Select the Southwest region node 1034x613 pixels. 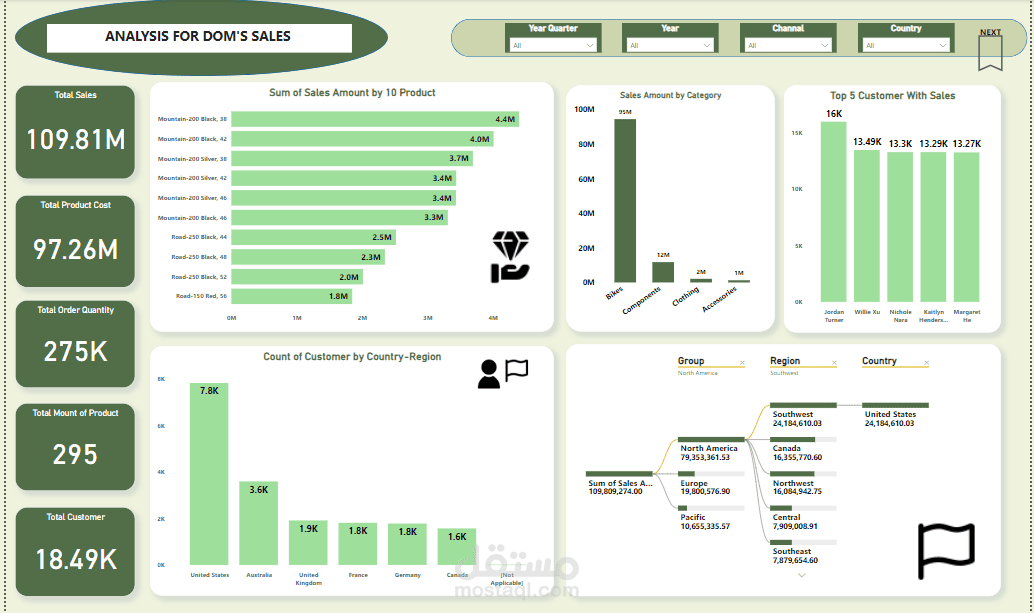803,415
